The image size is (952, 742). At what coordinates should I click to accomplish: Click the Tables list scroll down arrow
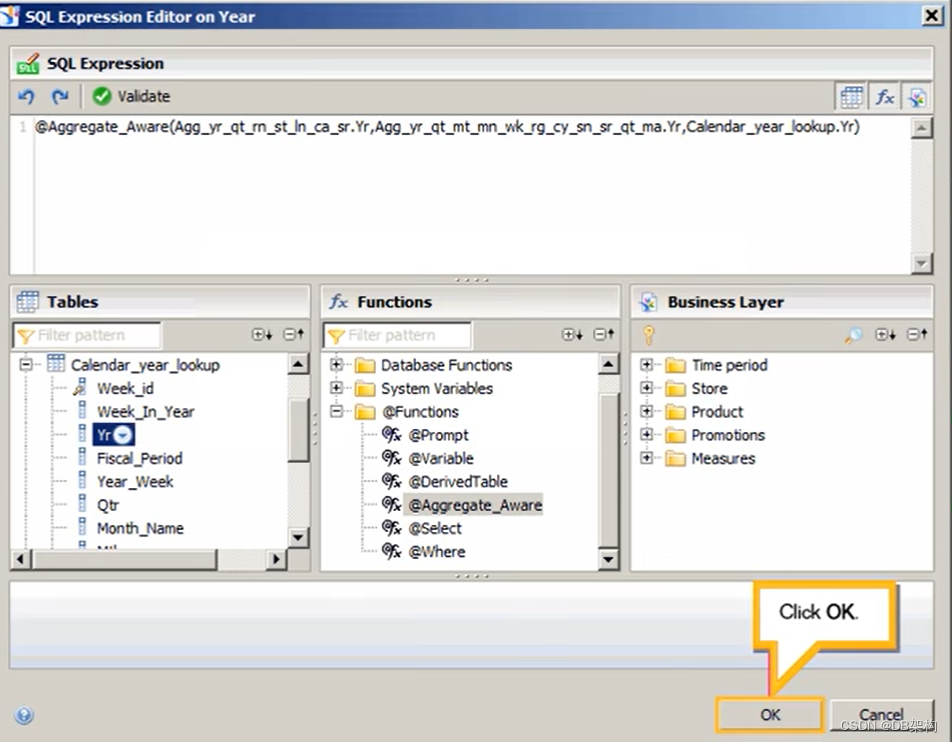click(x=298, y=537)
